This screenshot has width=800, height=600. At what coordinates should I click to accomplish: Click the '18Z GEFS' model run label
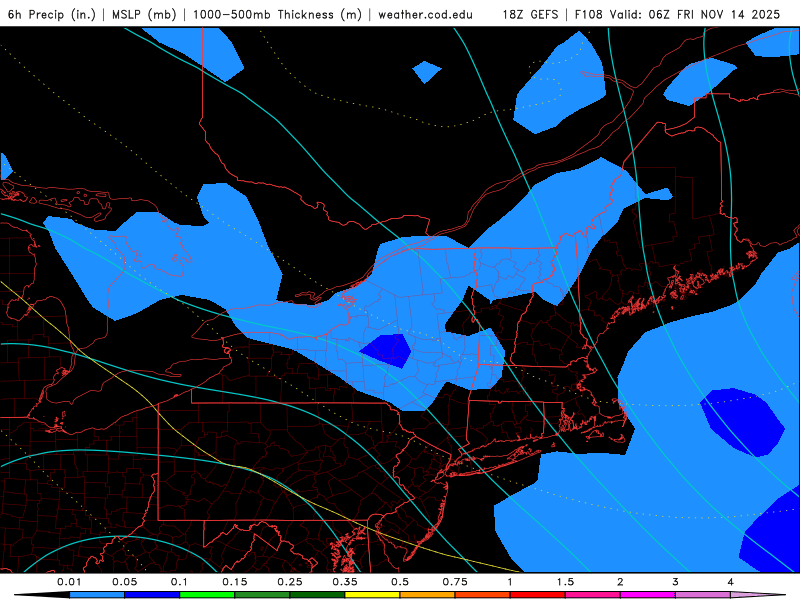click(x=530, y=14)
